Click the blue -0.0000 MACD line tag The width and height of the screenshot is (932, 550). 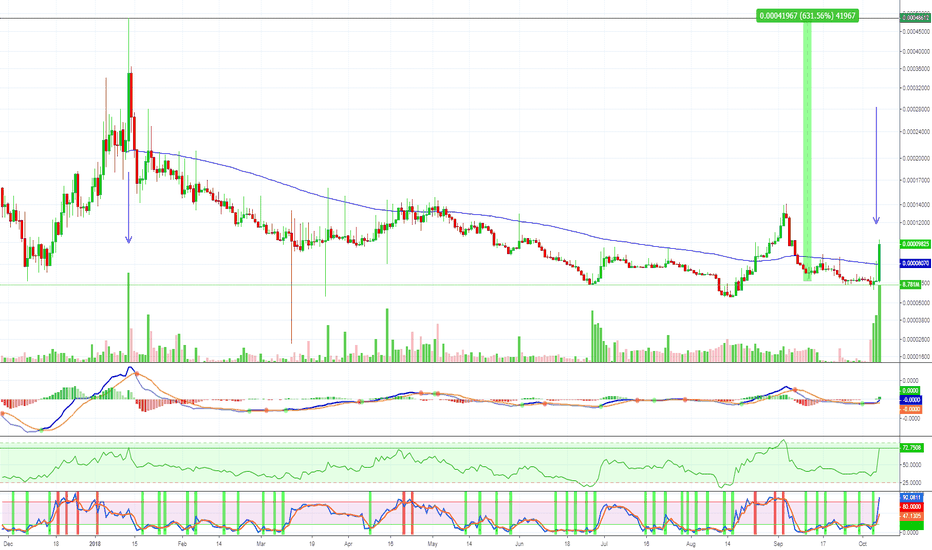pos(911,400)
